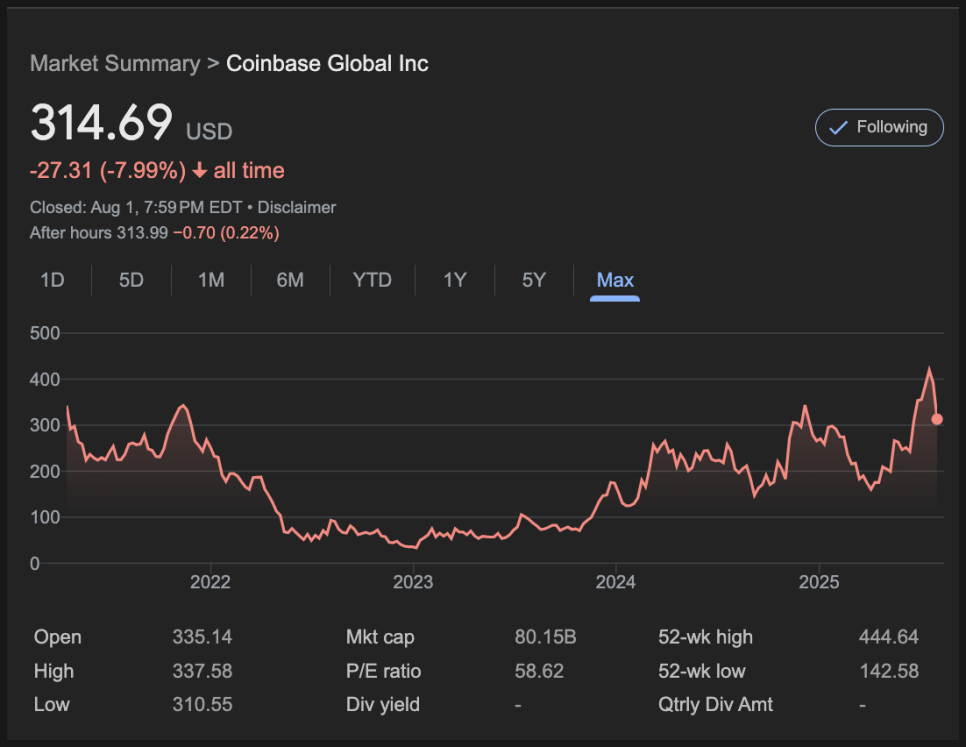This screenshot has height=747, width=966.
Task: Click the 314.69 price value
Action: (102, 123)
